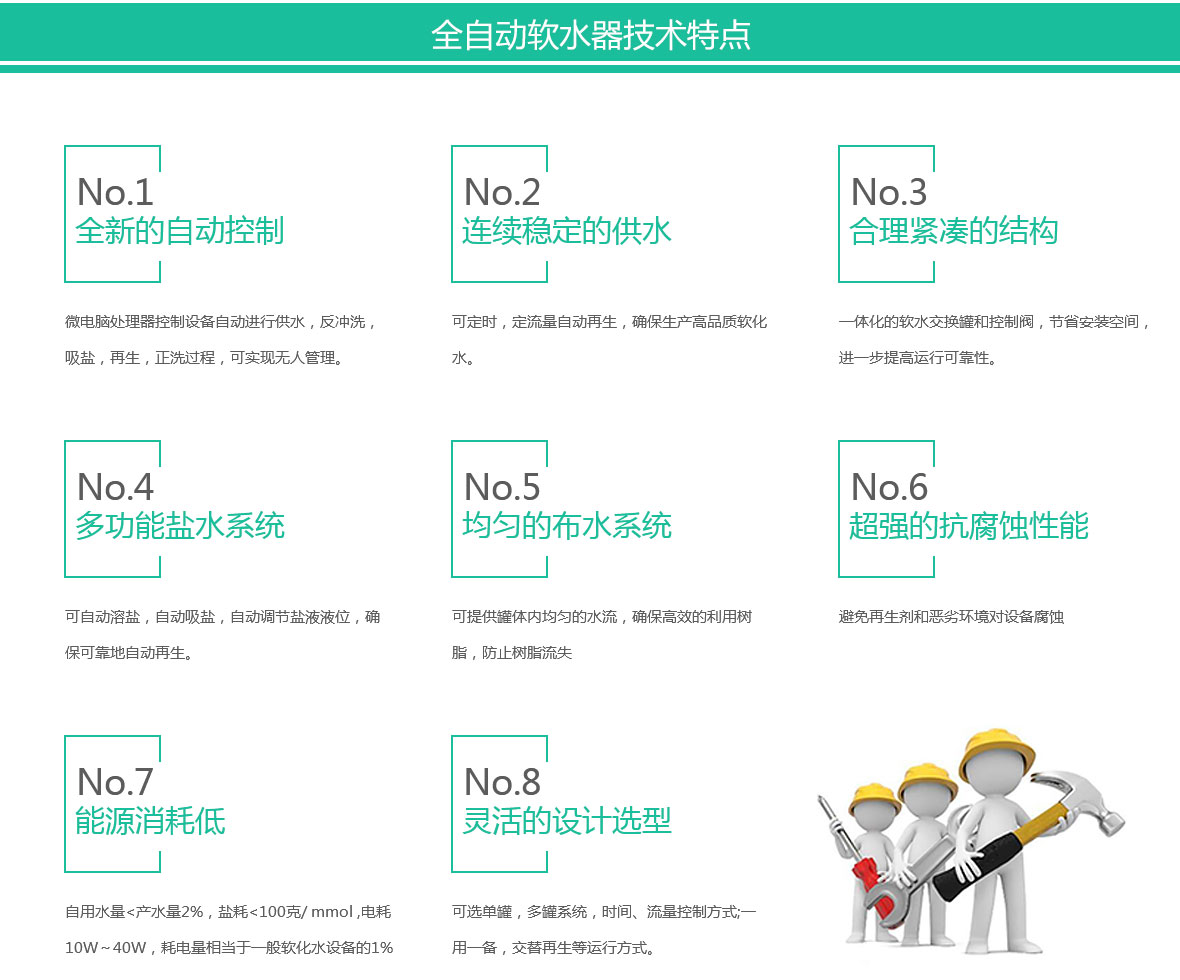Select the heading 全新的自动控制
Image resolution: width=1180 pixels, height=980 pixels.
(x=180, y=231)
